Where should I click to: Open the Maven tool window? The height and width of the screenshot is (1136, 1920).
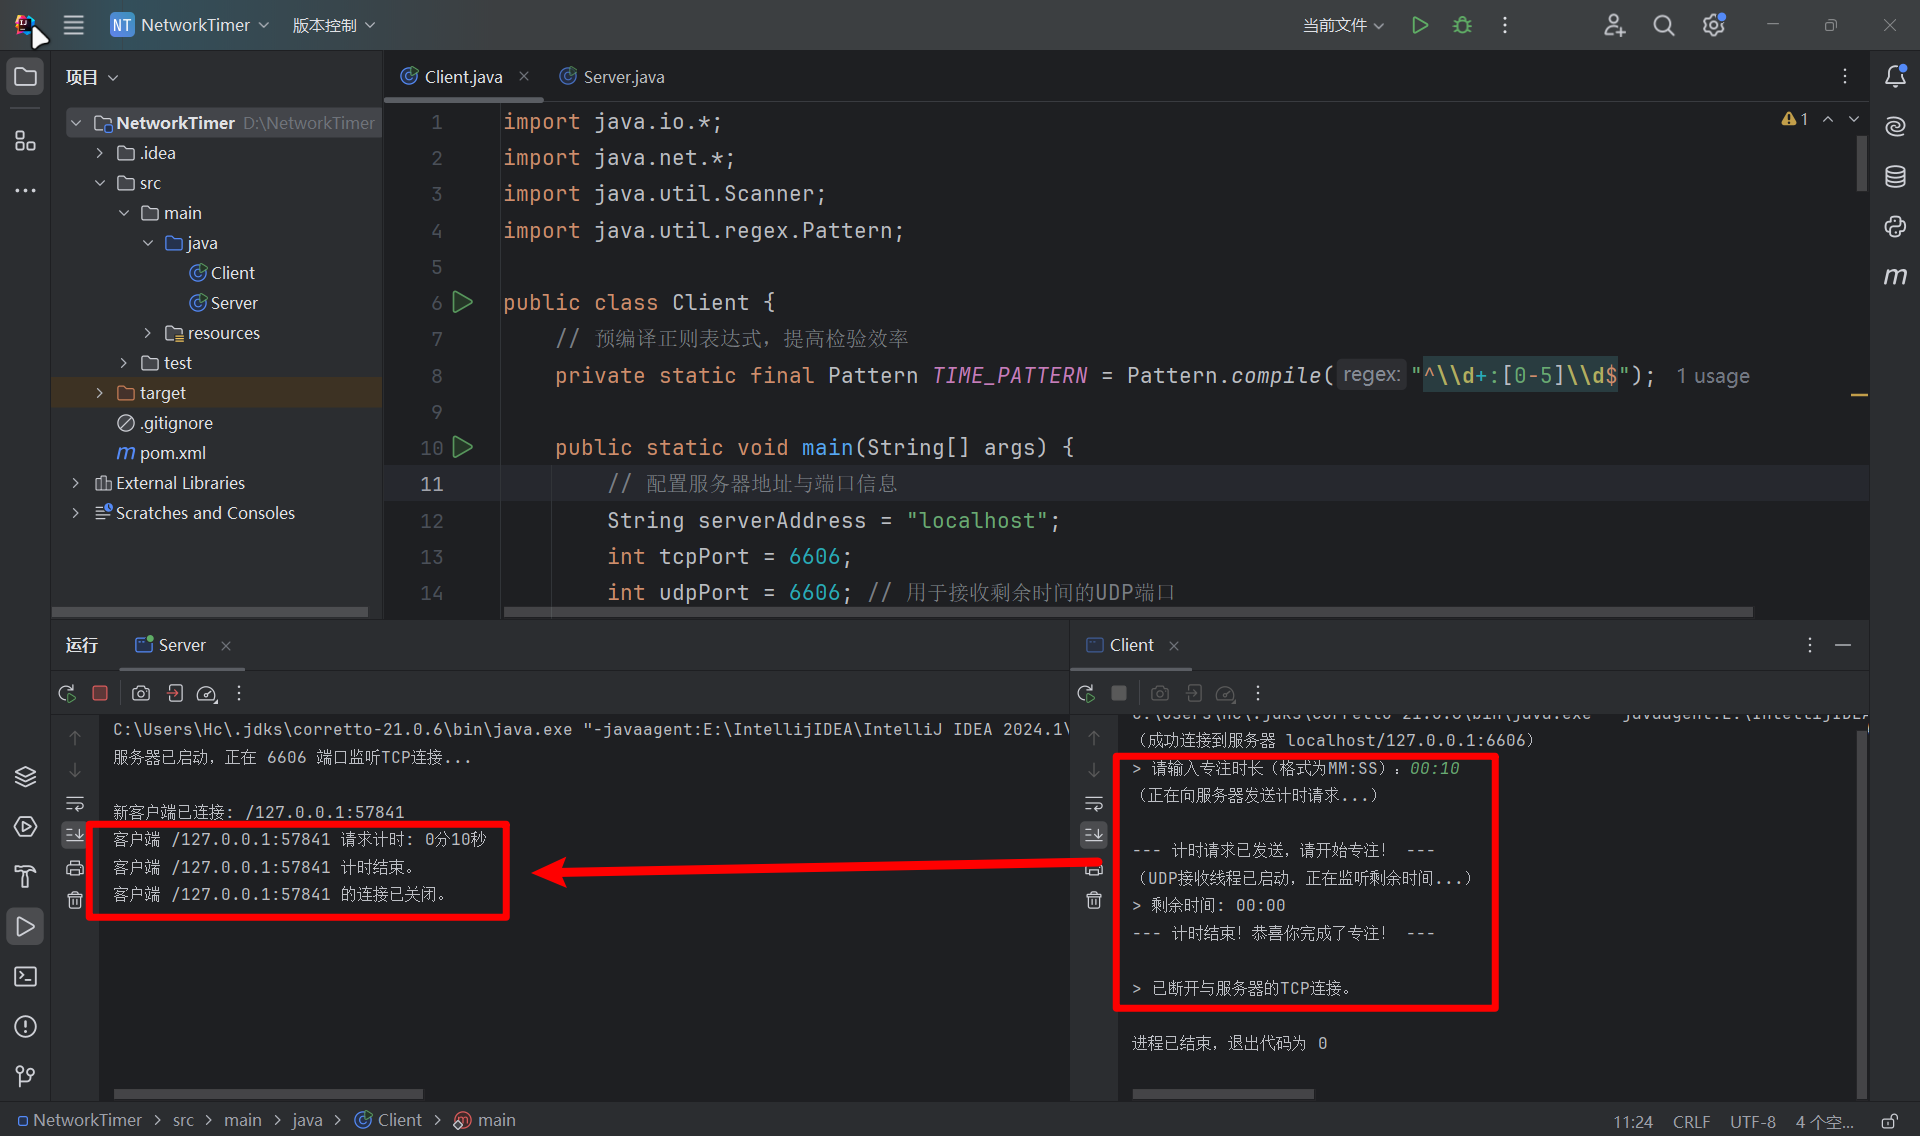(x=1895, y=276)
